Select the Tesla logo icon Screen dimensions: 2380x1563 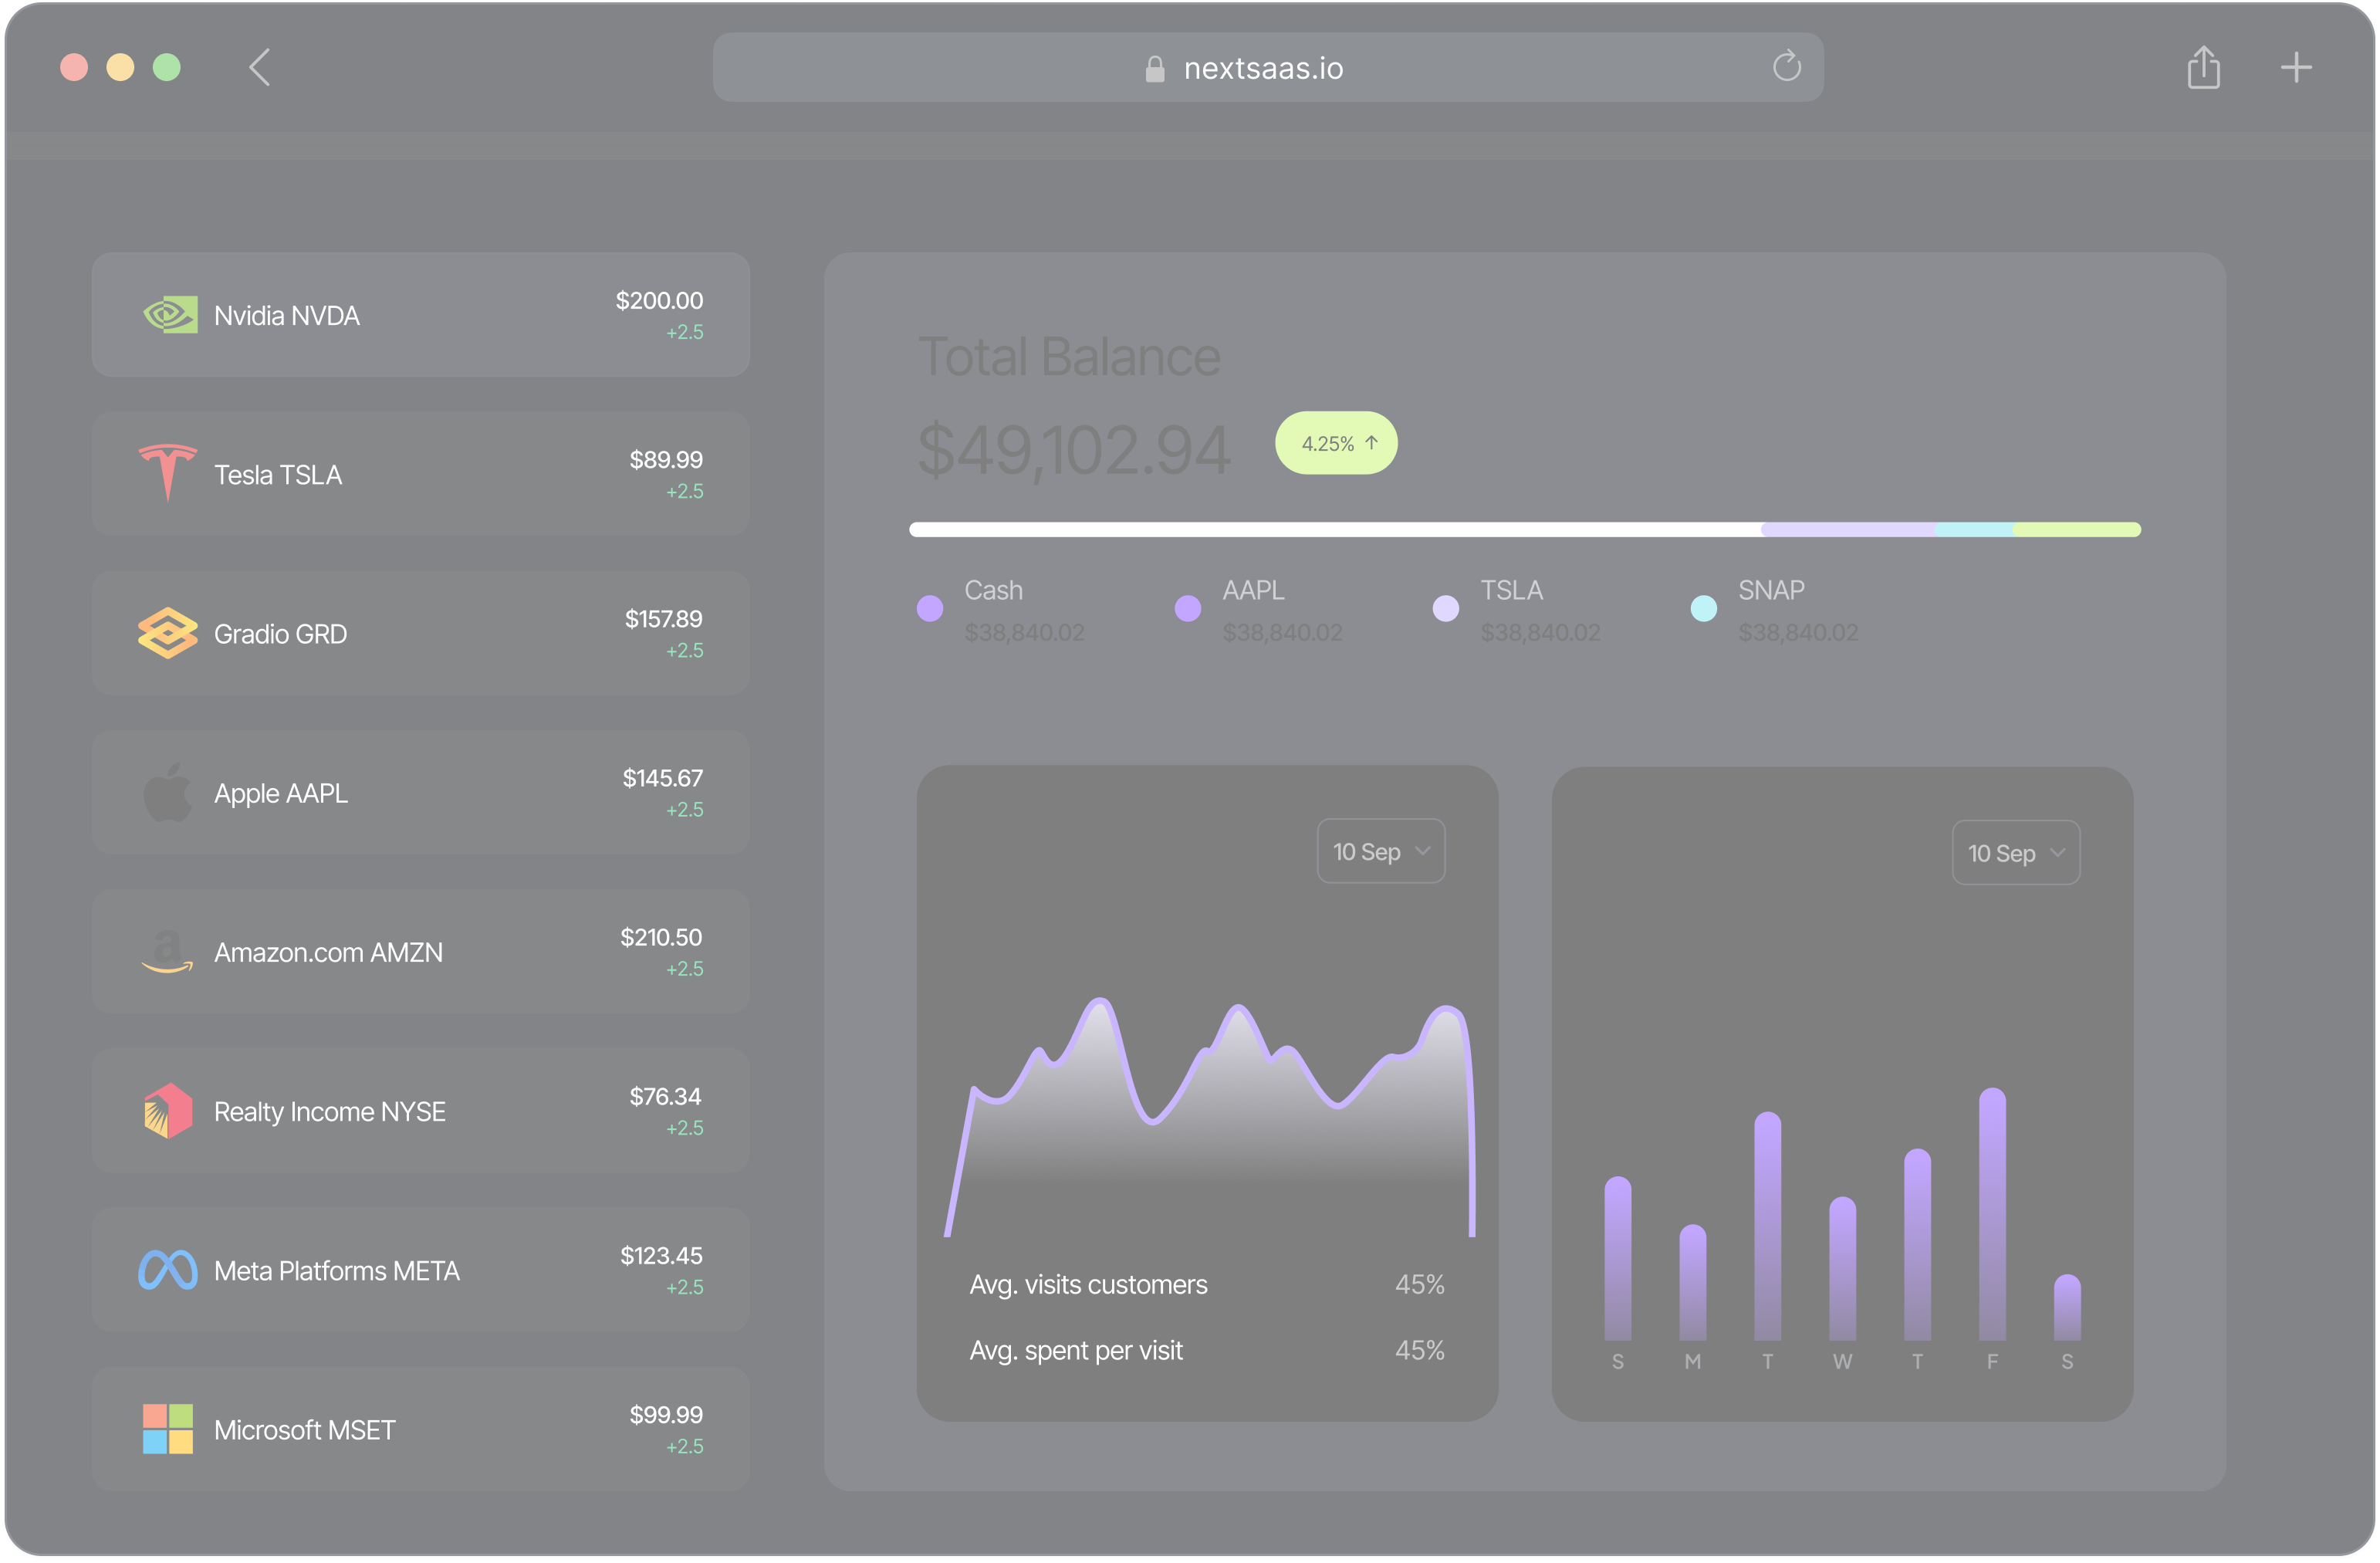[x=167, y=473]
